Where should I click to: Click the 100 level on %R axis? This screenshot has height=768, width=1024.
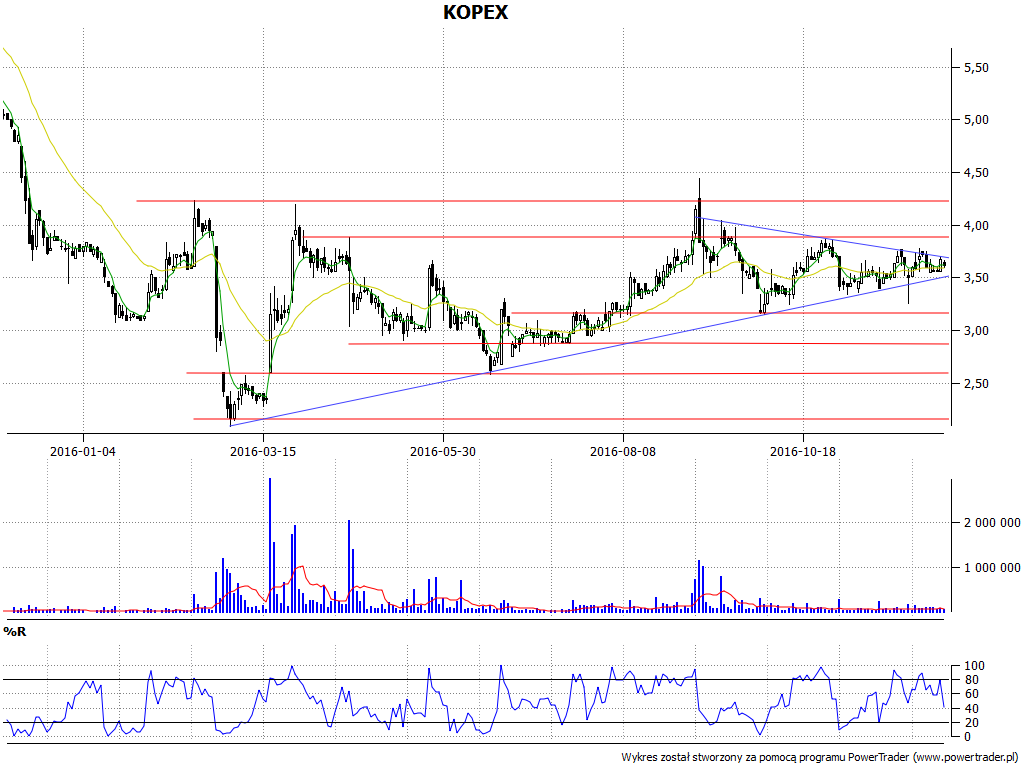point(974,666)
